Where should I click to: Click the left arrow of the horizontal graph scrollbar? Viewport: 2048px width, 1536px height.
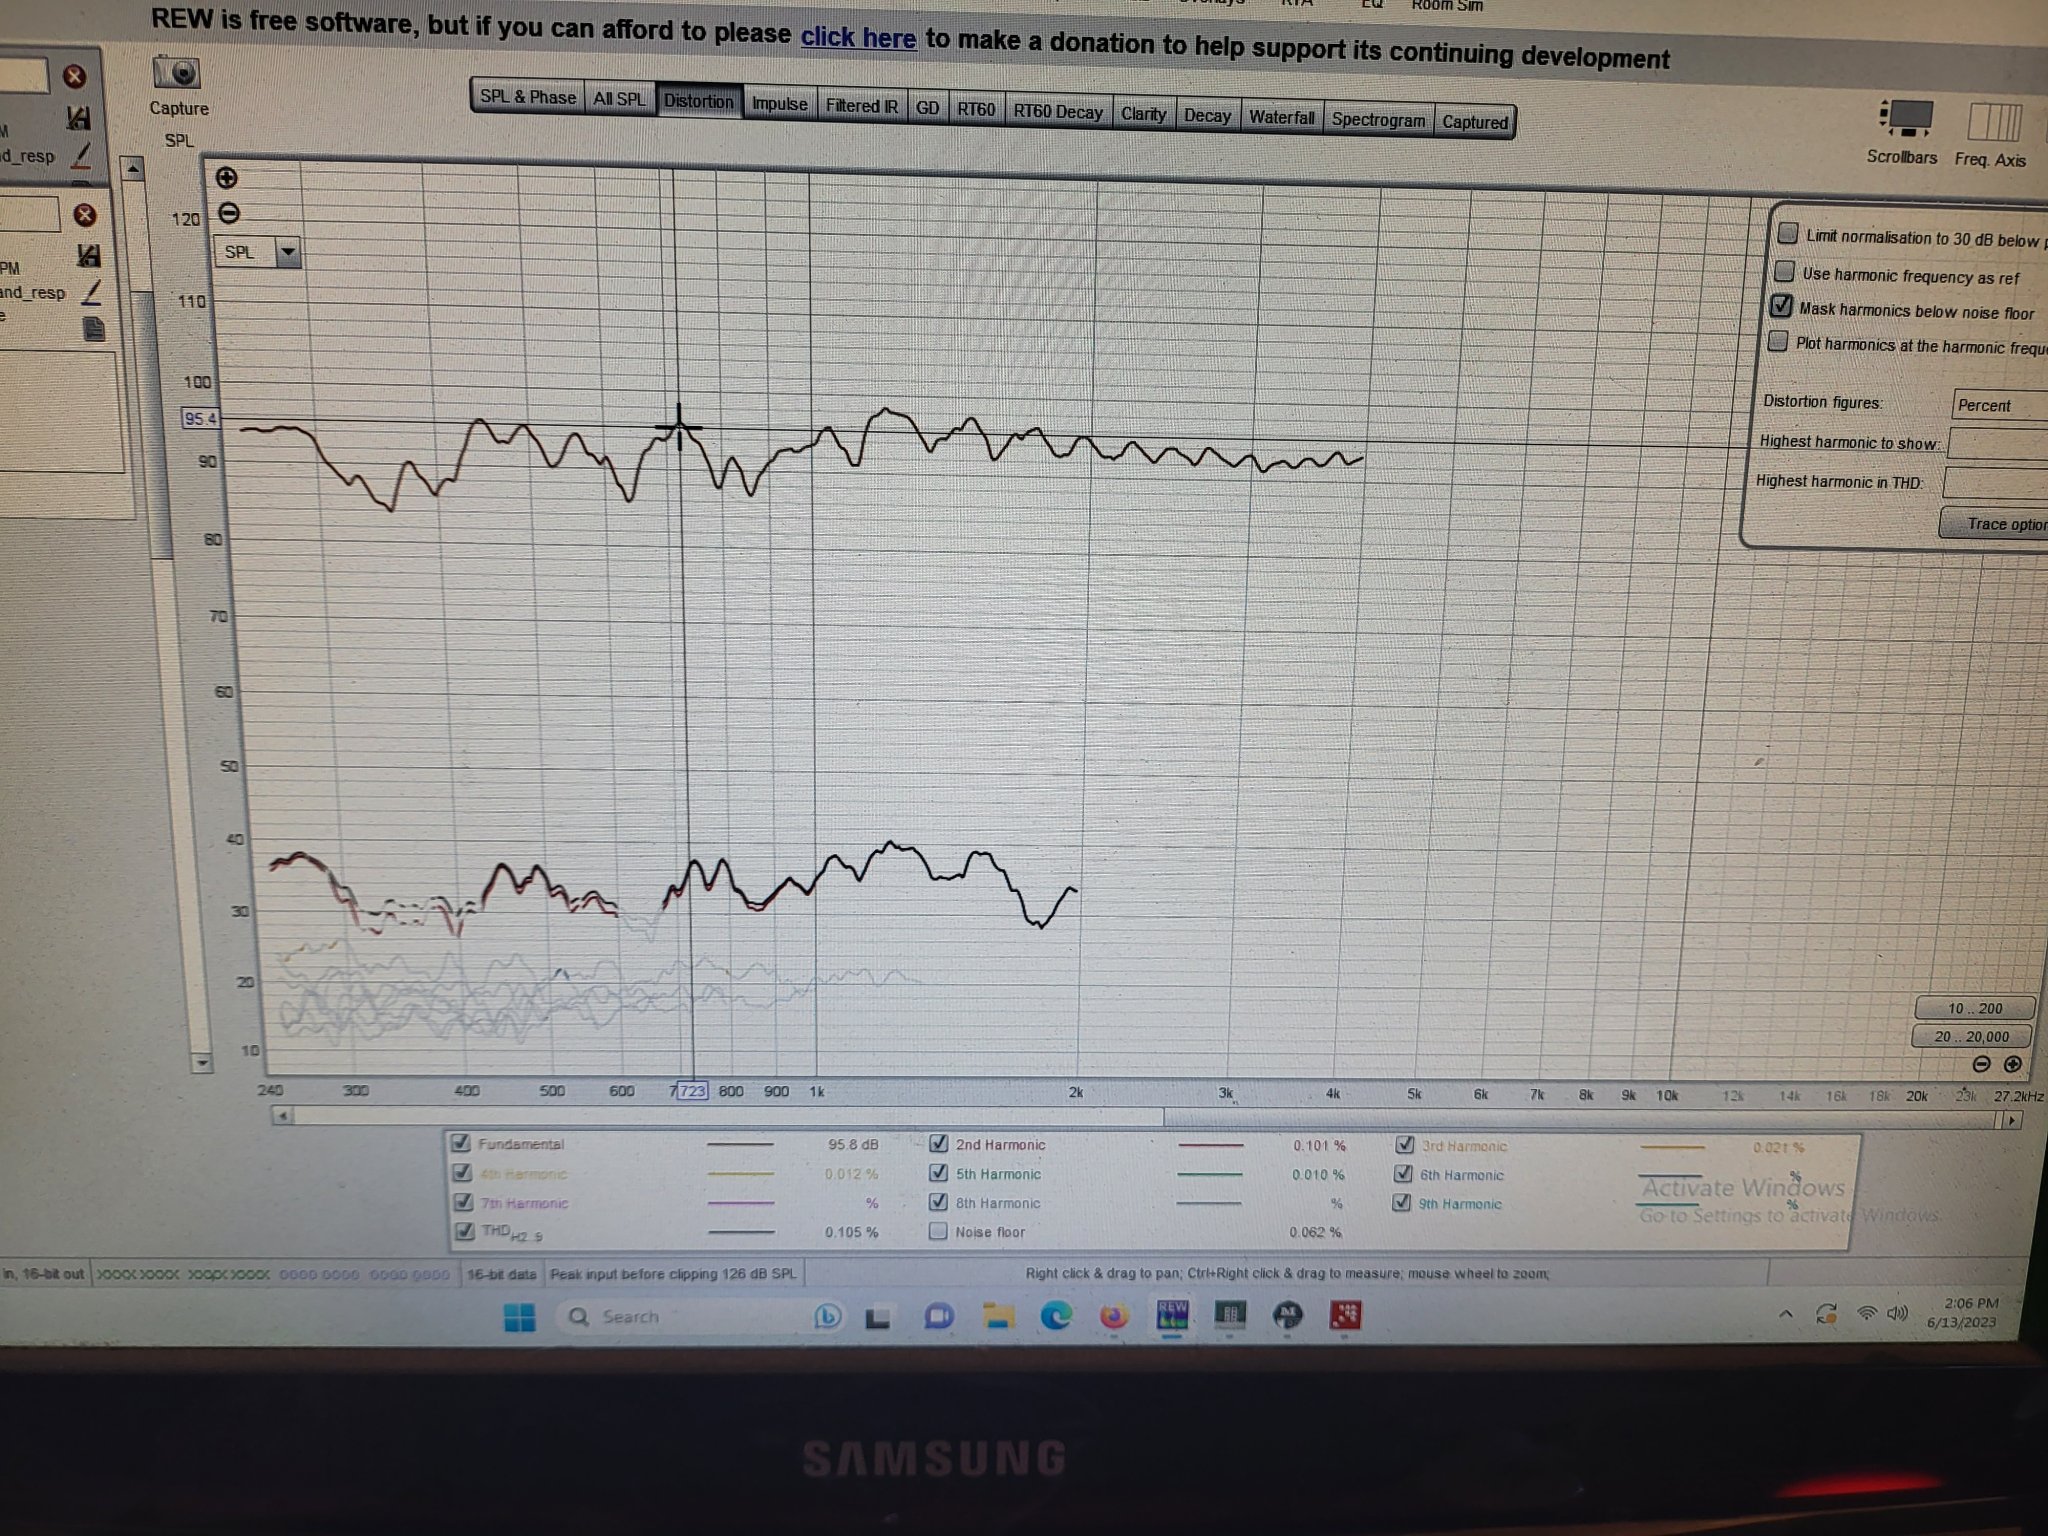tap(283, 1115)
